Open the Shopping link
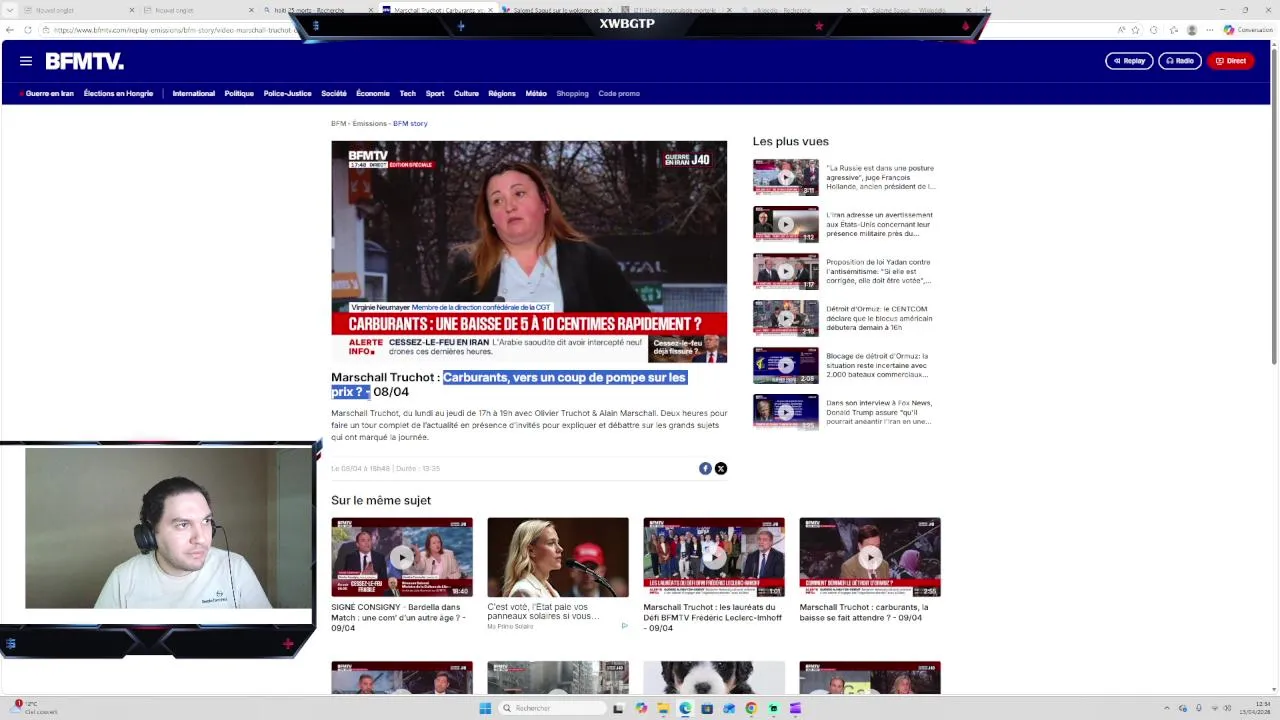The height and width of the screenshot is (720, 1280). [572, 93]
